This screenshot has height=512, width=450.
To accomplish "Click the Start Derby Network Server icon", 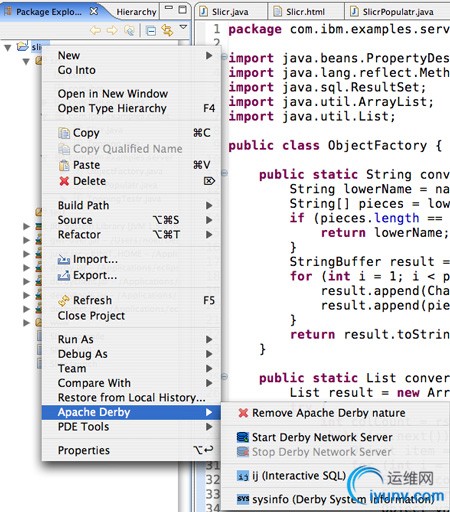I will coord(243,437).
